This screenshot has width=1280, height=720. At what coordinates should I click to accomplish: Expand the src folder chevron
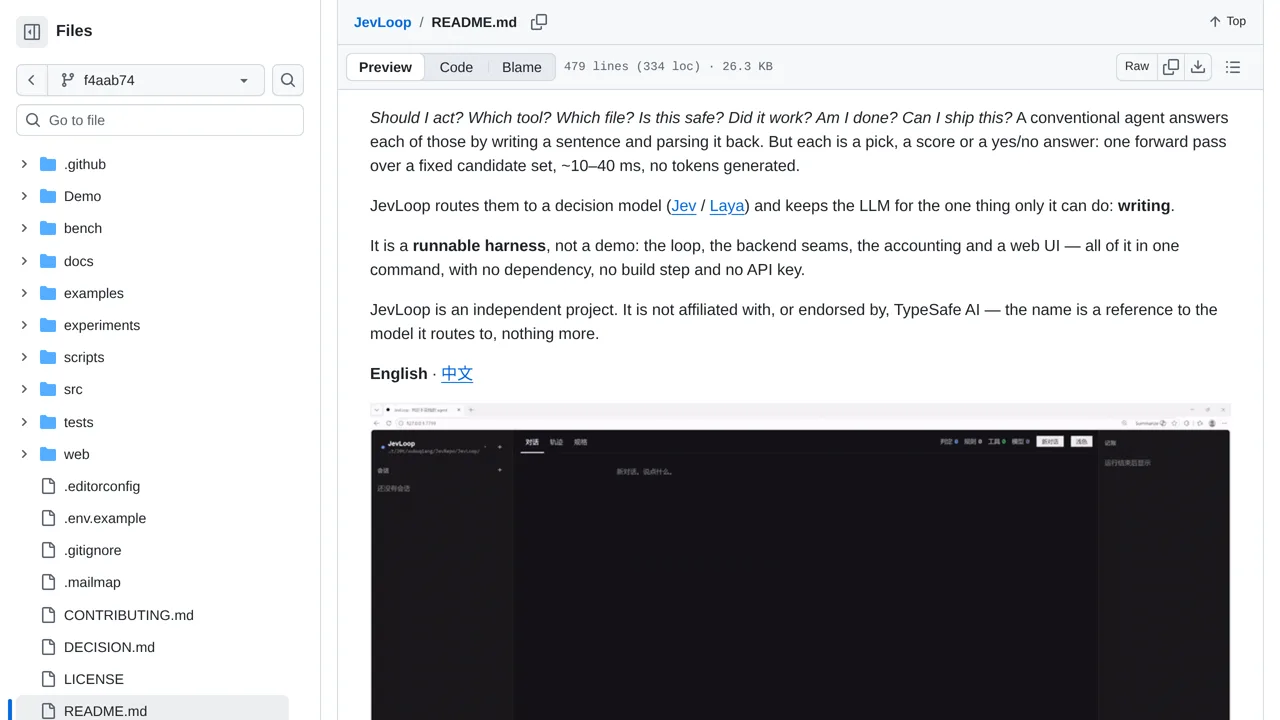(24, 389)
